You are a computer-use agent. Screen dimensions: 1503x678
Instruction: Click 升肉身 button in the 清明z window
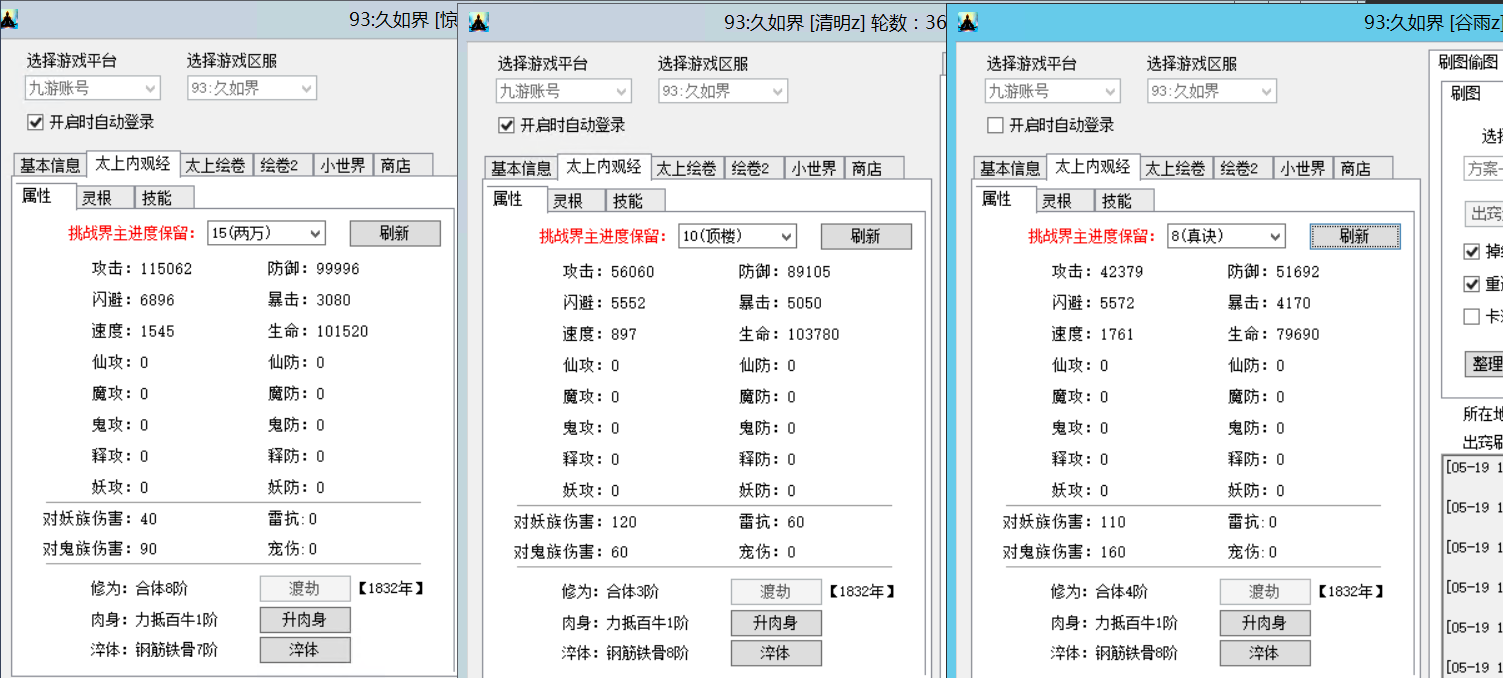click(x=776, y=623)
